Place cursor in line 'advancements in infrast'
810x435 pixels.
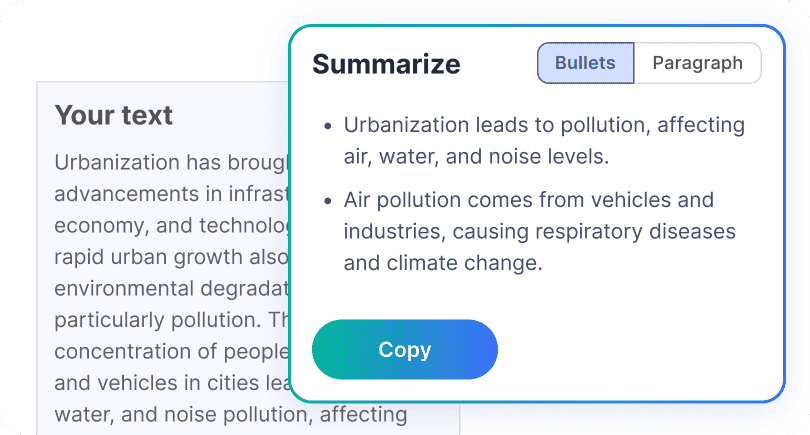click(172, 194)
